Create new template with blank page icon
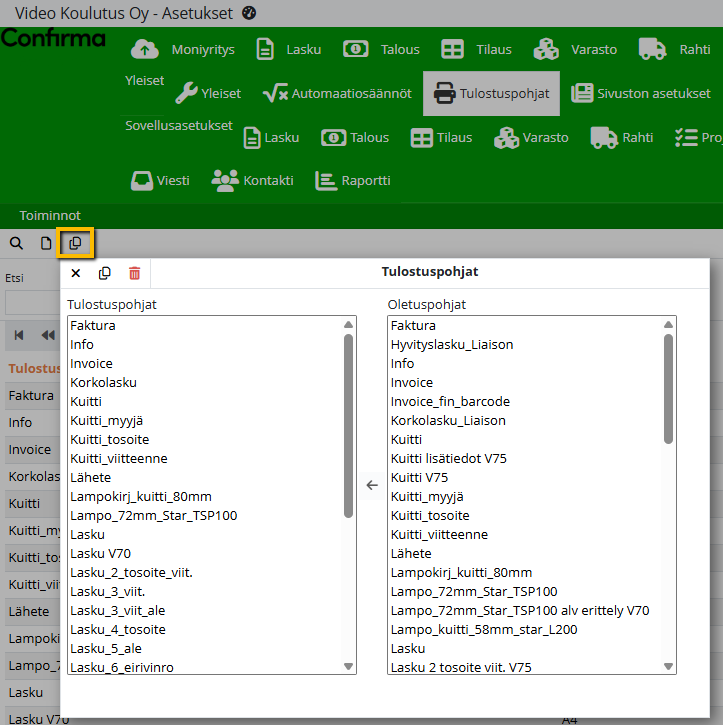Viewport: 723px width, 725px height. click(x=45, y=243)
